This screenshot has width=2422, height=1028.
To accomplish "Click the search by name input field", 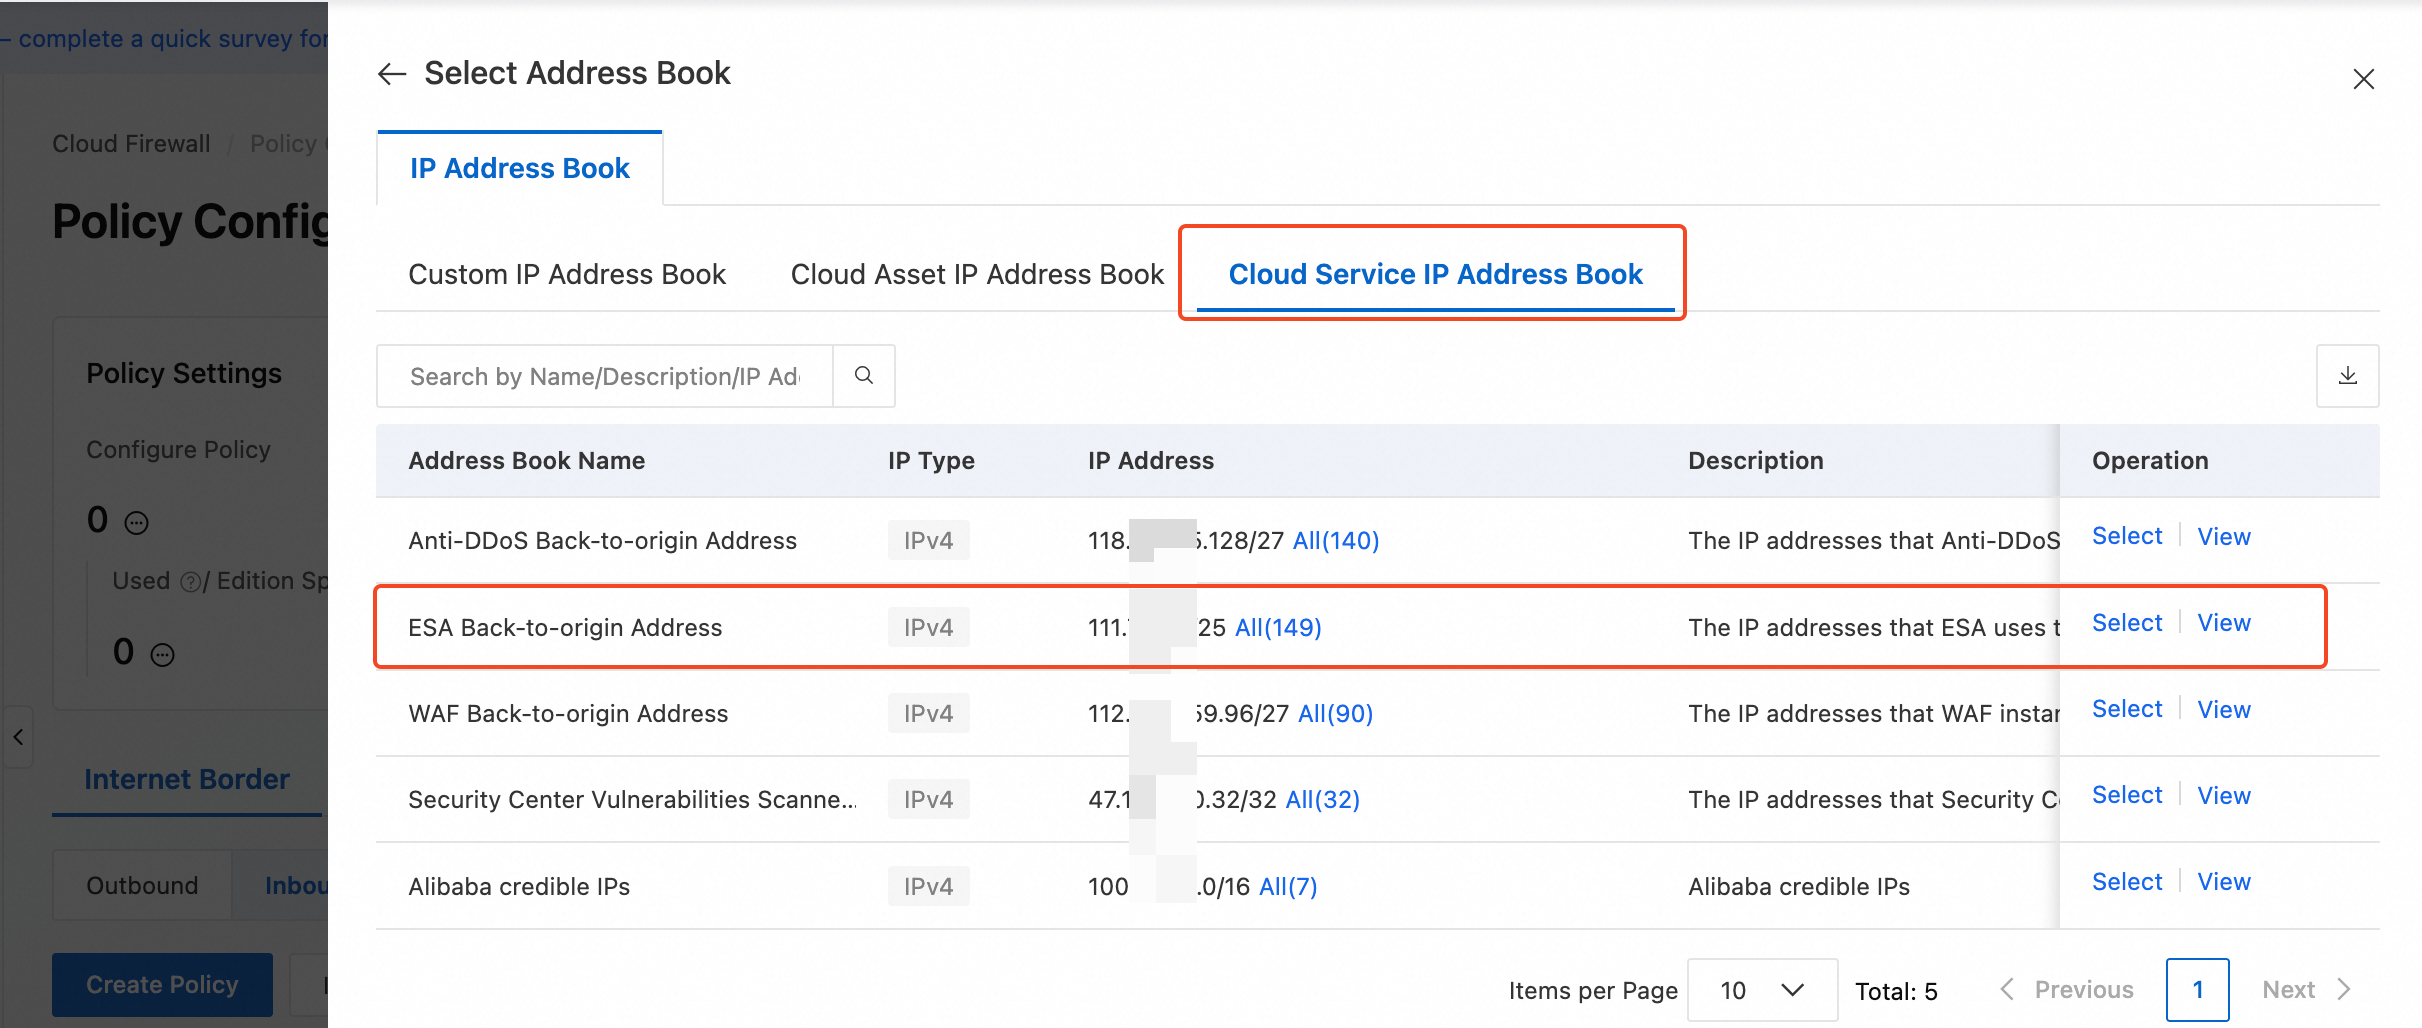I will (x=605, y=376).
